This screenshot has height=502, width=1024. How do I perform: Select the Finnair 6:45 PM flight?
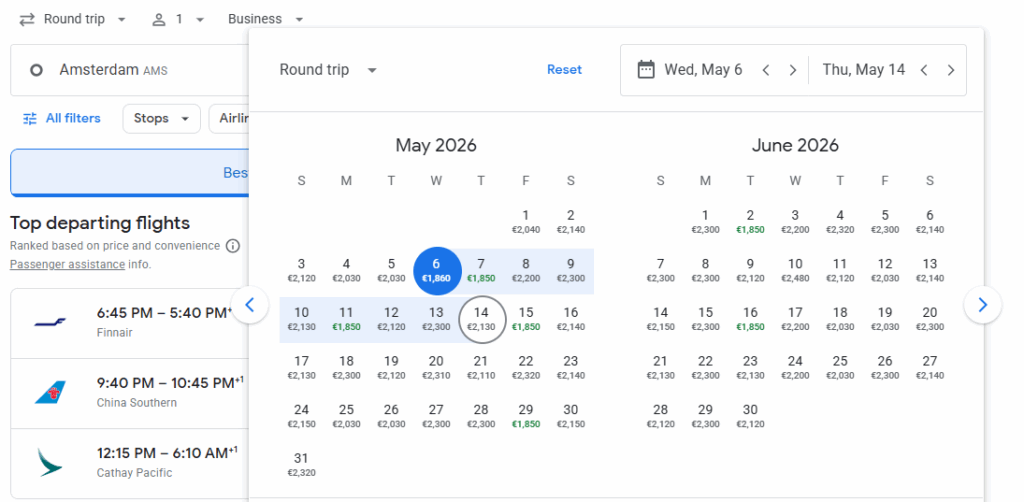(130, 322)
